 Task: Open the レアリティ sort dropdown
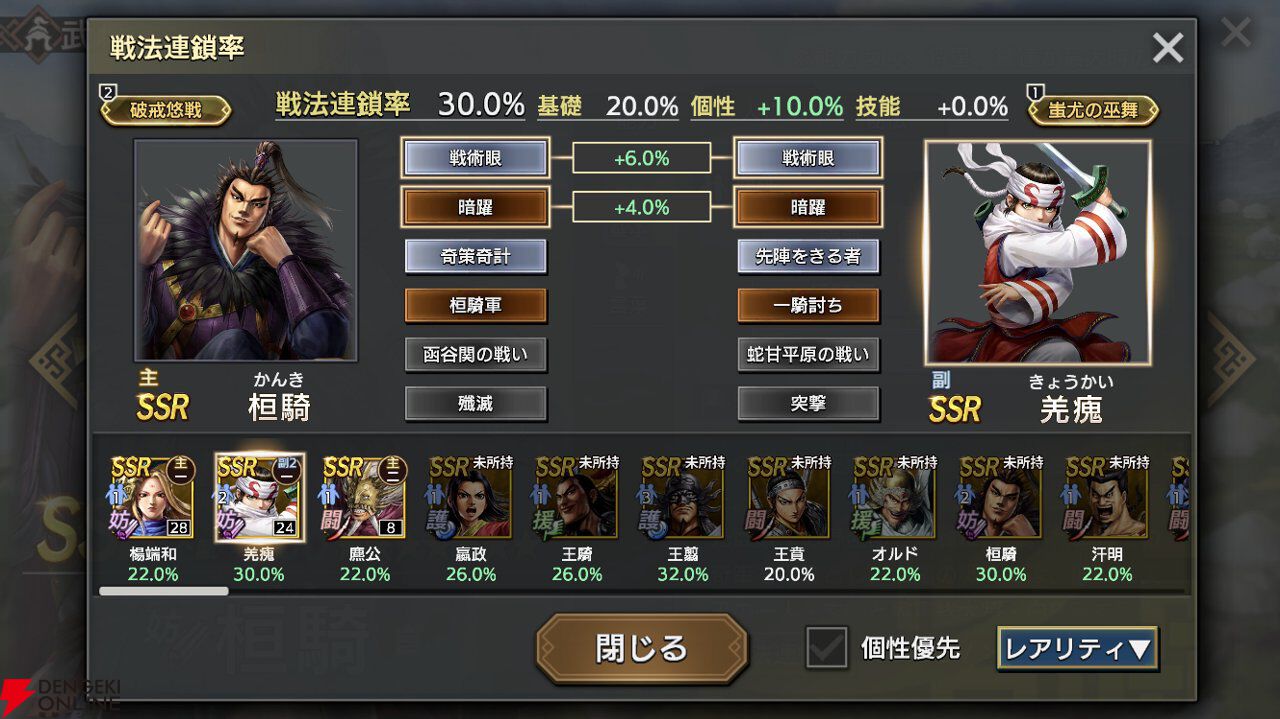pyautogui.click(x=1078, y=648)
